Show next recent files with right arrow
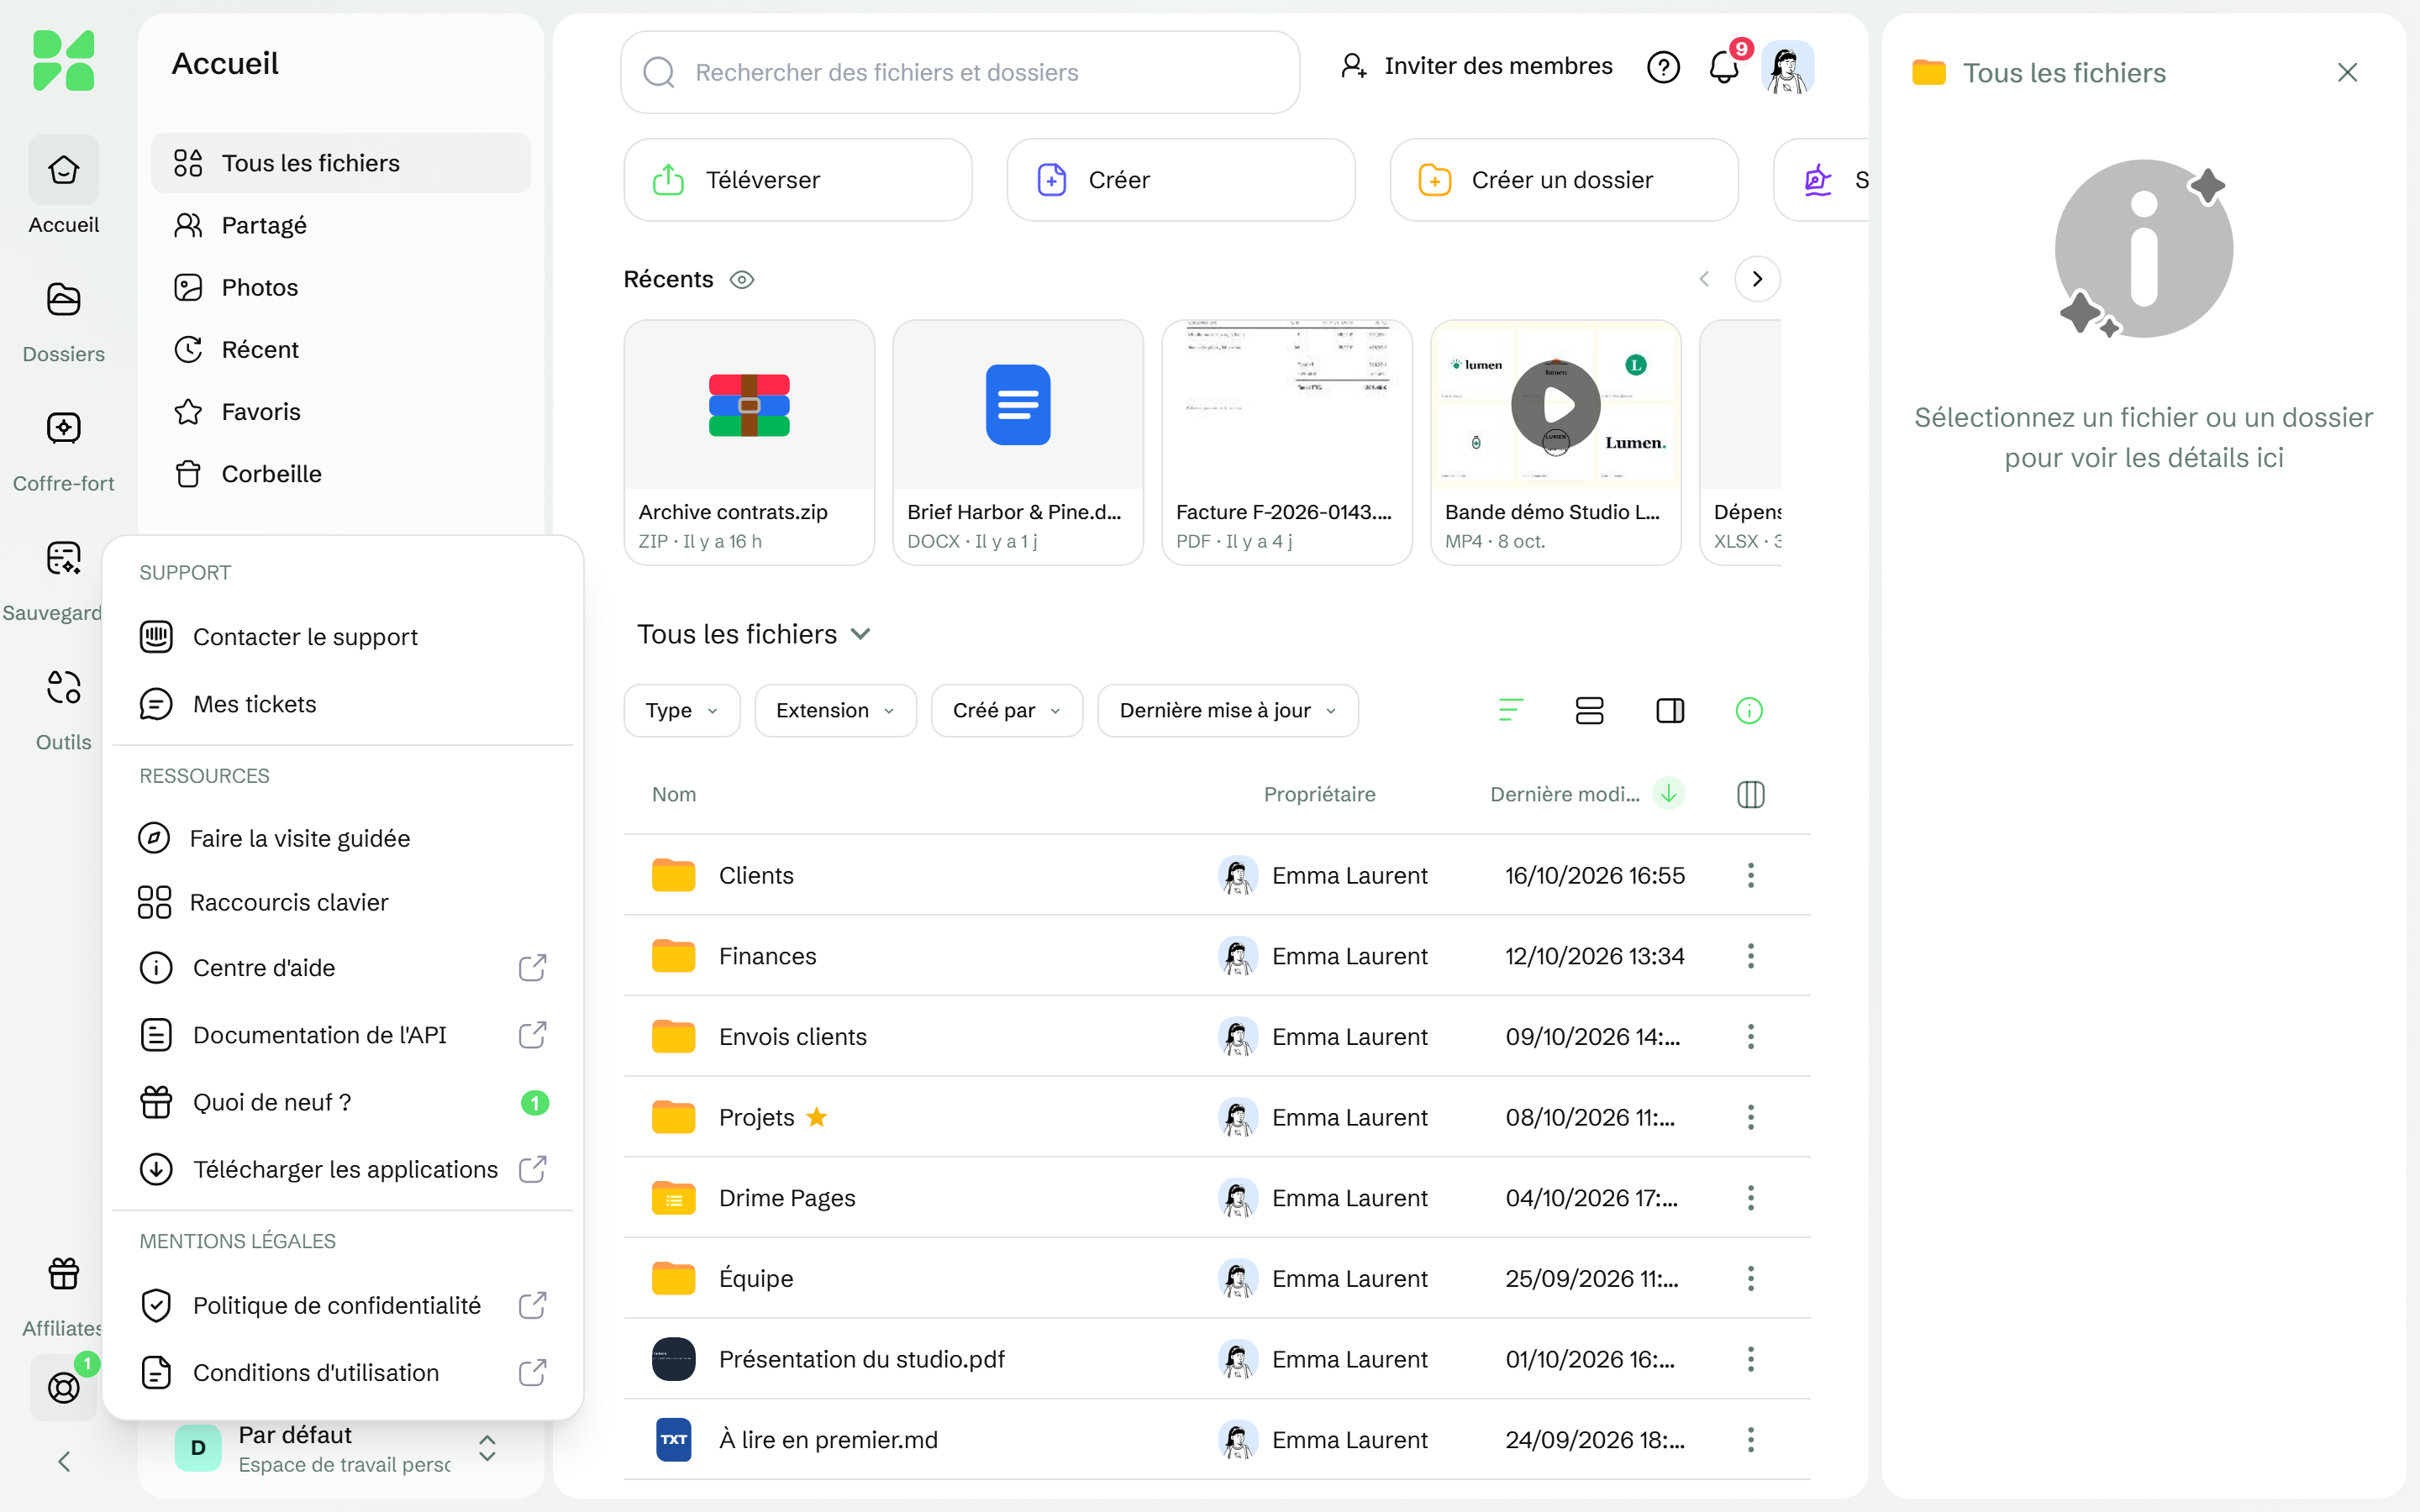 [x=1757, y=279]
